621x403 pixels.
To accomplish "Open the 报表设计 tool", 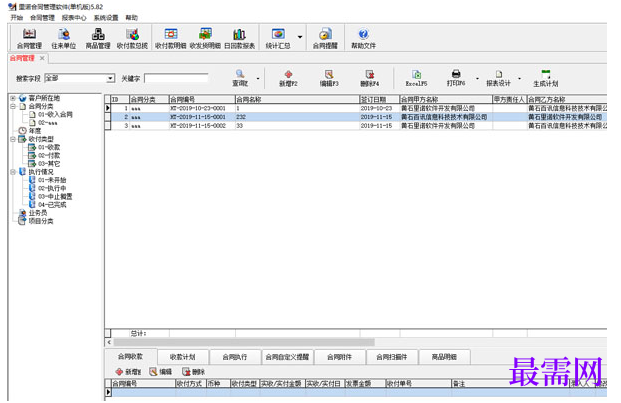I will (x=499, y=78).
